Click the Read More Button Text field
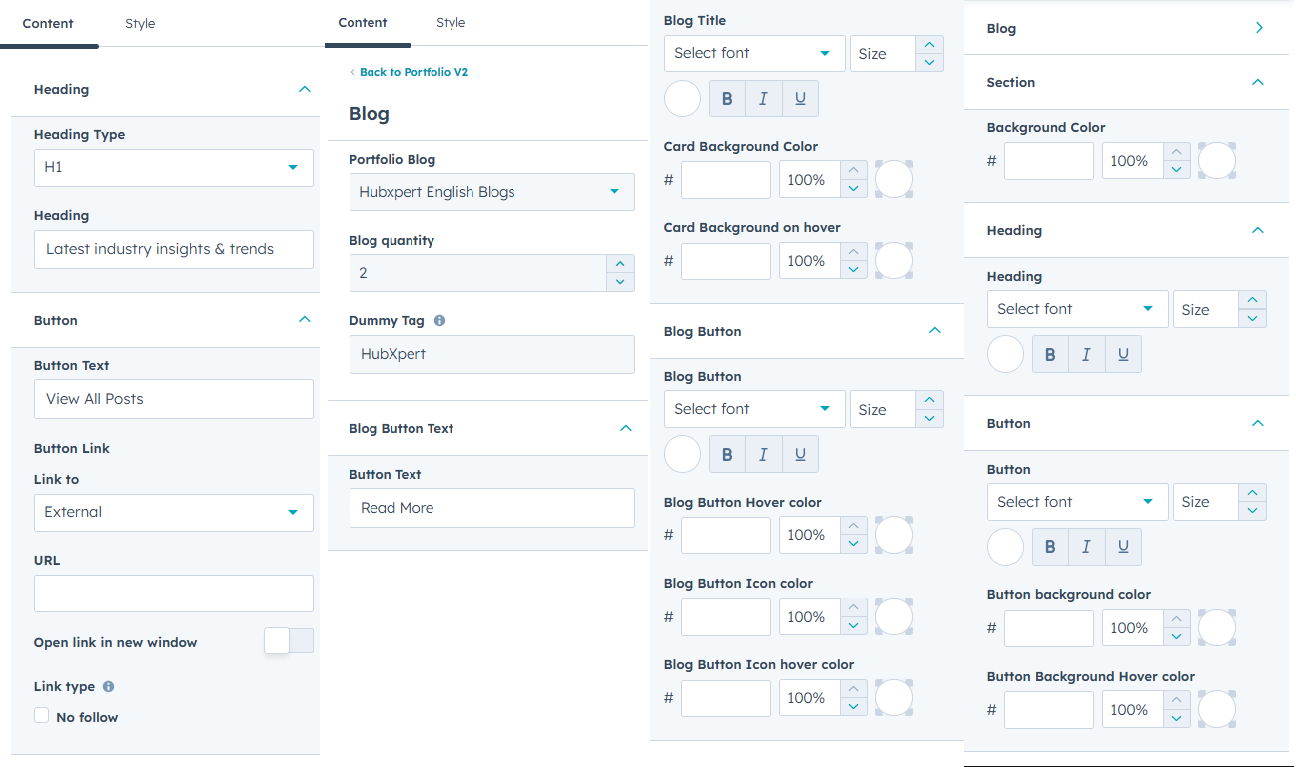Image resolution: width=1296 pixels, height=767 pixels. pos(492,508)
